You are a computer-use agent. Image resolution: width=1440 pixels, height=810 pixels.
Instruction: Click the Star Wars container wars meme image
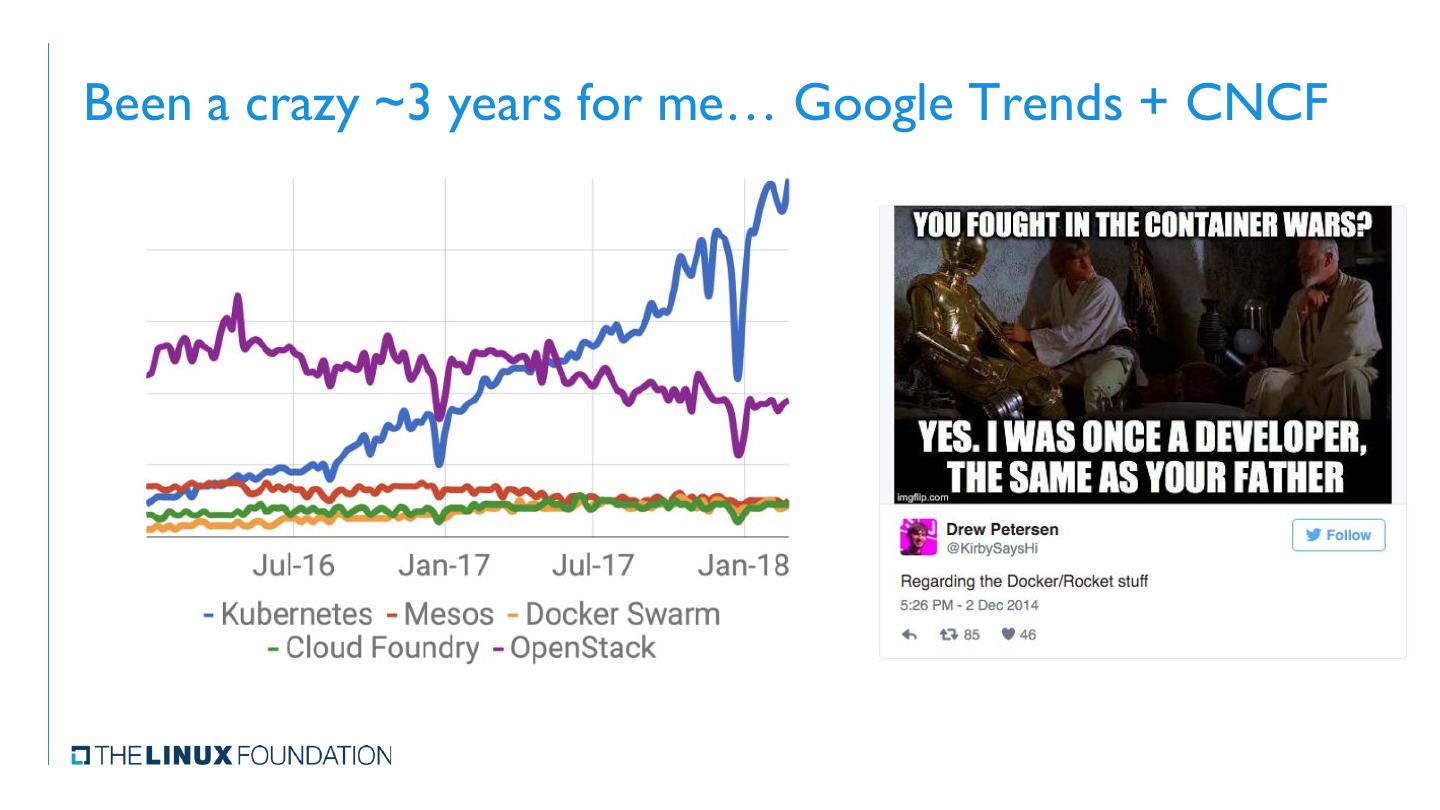[x=1142, y=355]
